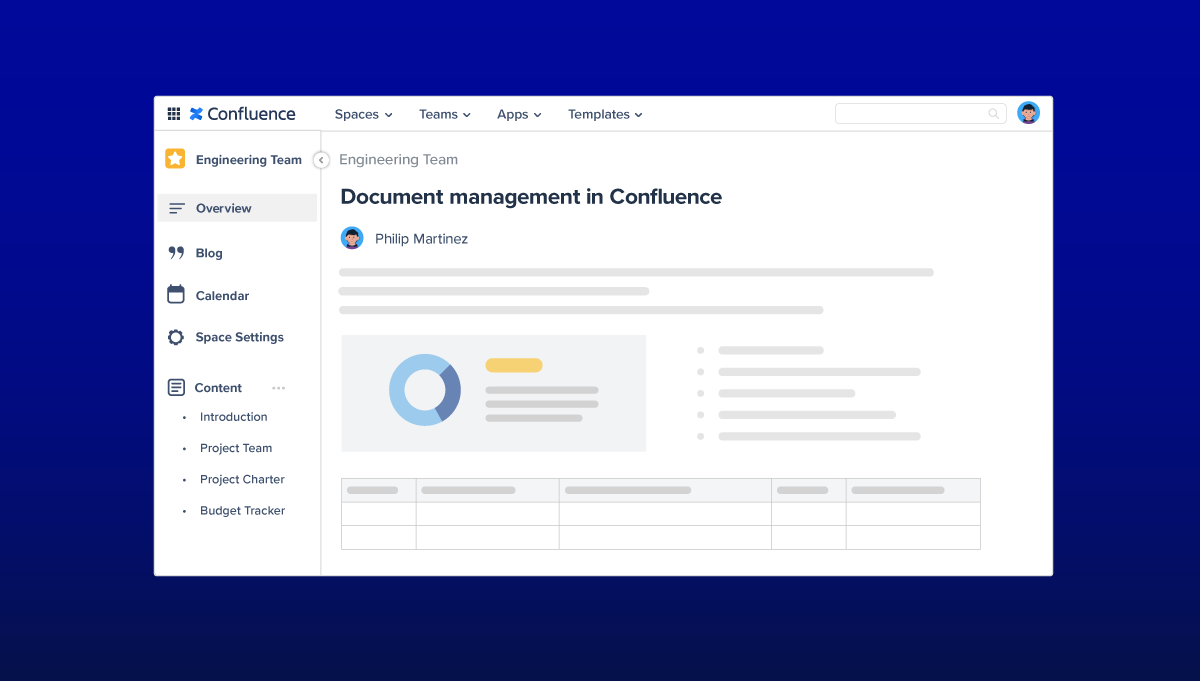Click Philip Martinez's author name

[x=420, y=238]
